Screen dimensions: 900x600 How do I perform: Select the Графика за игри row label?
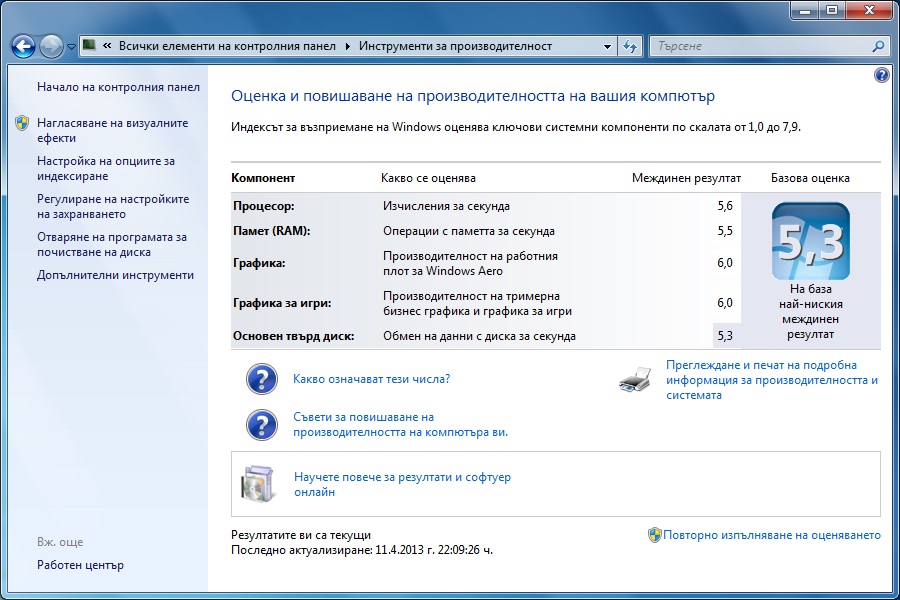282,303
